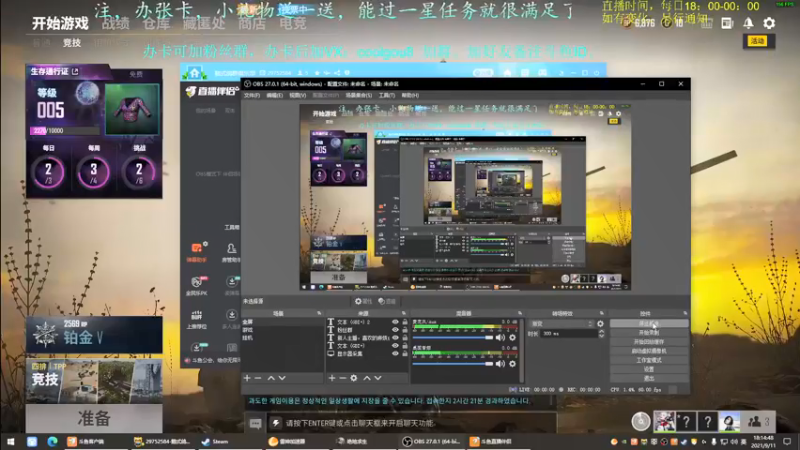Image resolution: width=800 pixels, height=450 pixels.
Task: Add a new scene with the plus icon
Action: click(x=247, y=378)
